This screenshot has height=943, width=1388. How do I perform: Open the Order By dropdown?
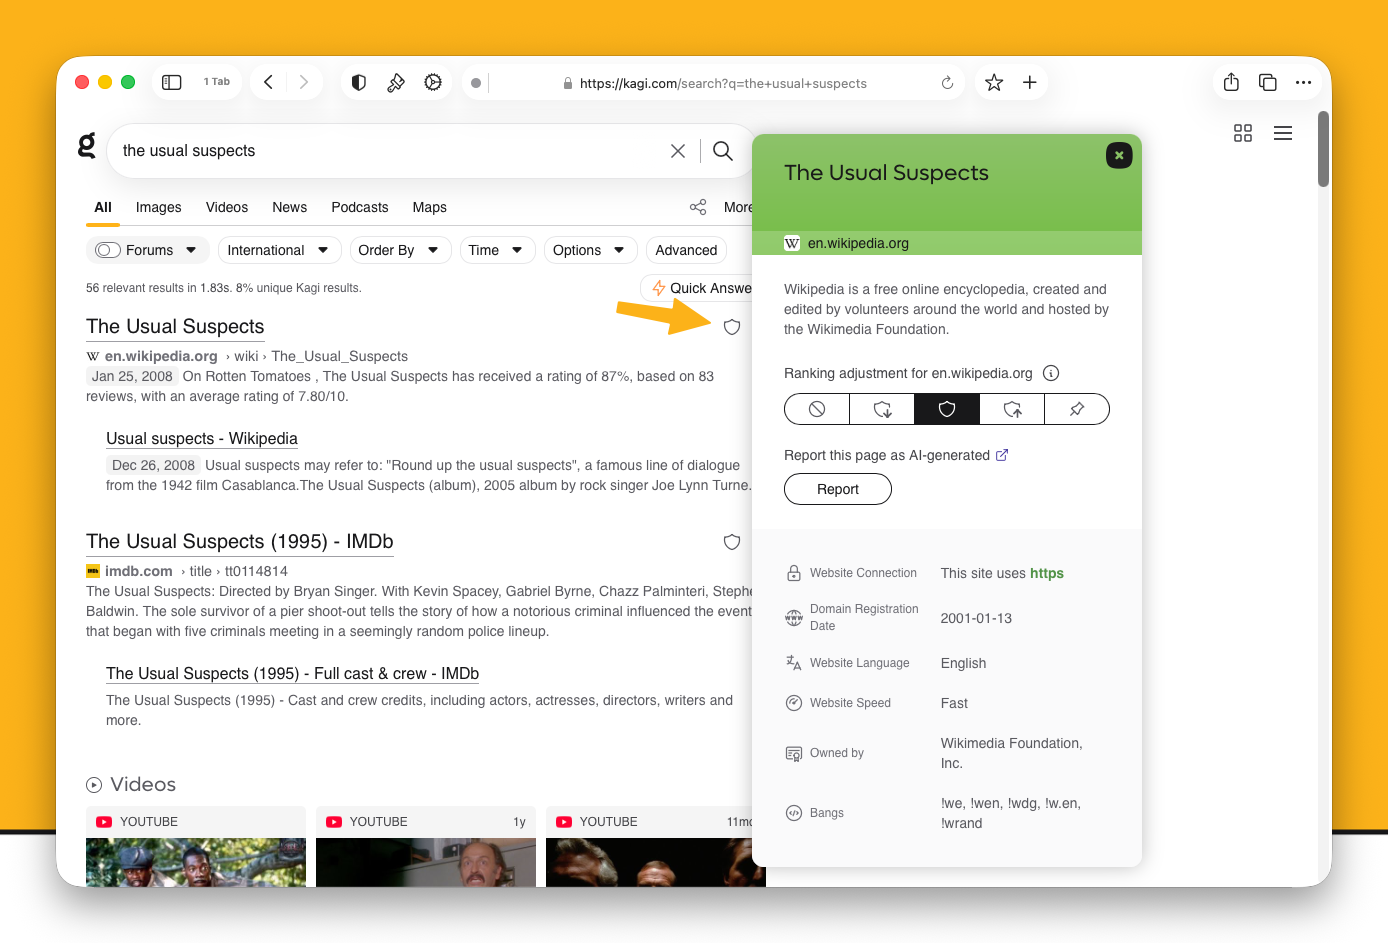point(398,250)
